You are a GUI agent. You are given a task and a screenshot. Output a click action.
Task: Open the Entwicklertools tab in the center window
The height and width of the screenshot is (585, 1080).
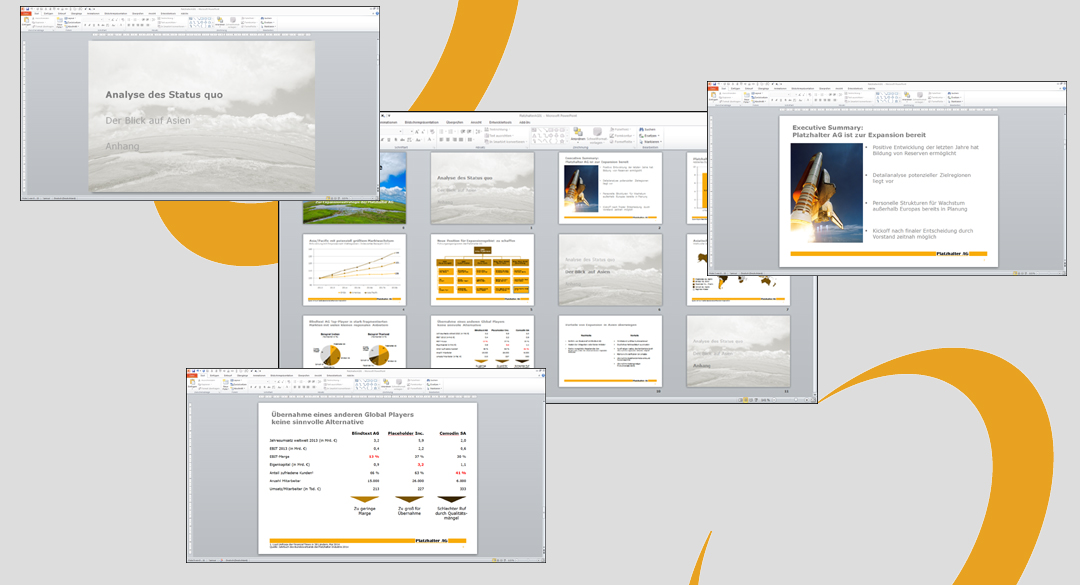click(500, 122)
